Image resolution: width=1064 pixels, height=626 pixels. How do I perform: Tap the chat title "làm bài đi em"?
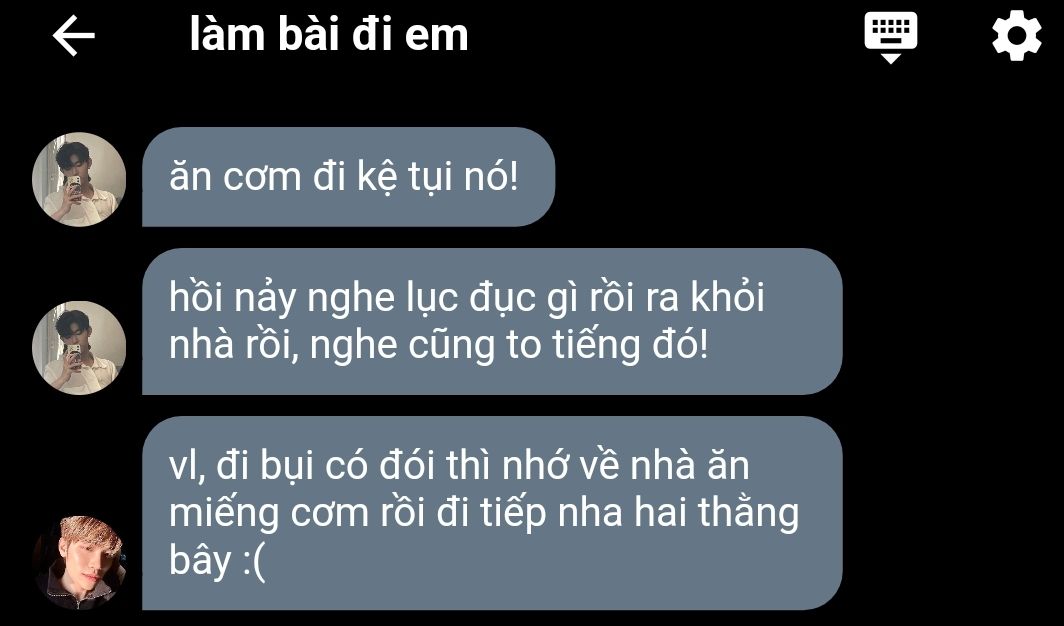tap(329, 35)
